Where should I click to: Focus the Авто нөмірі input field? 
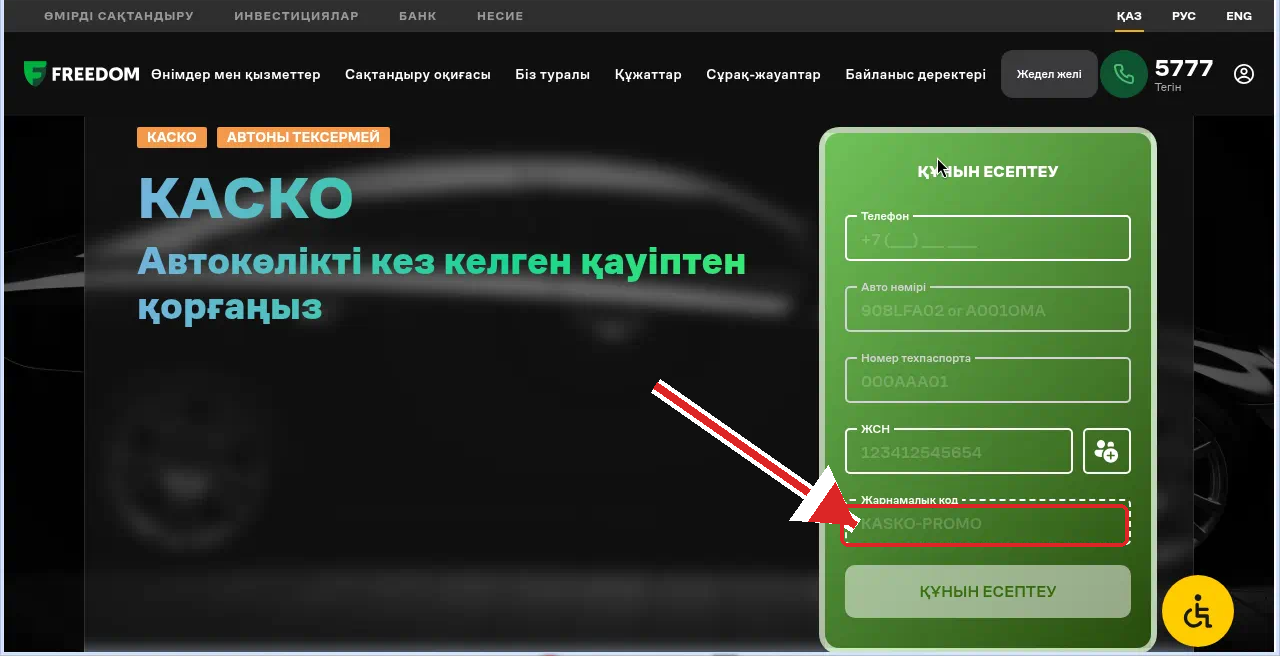pyautogui.click(x=988, y=309)
